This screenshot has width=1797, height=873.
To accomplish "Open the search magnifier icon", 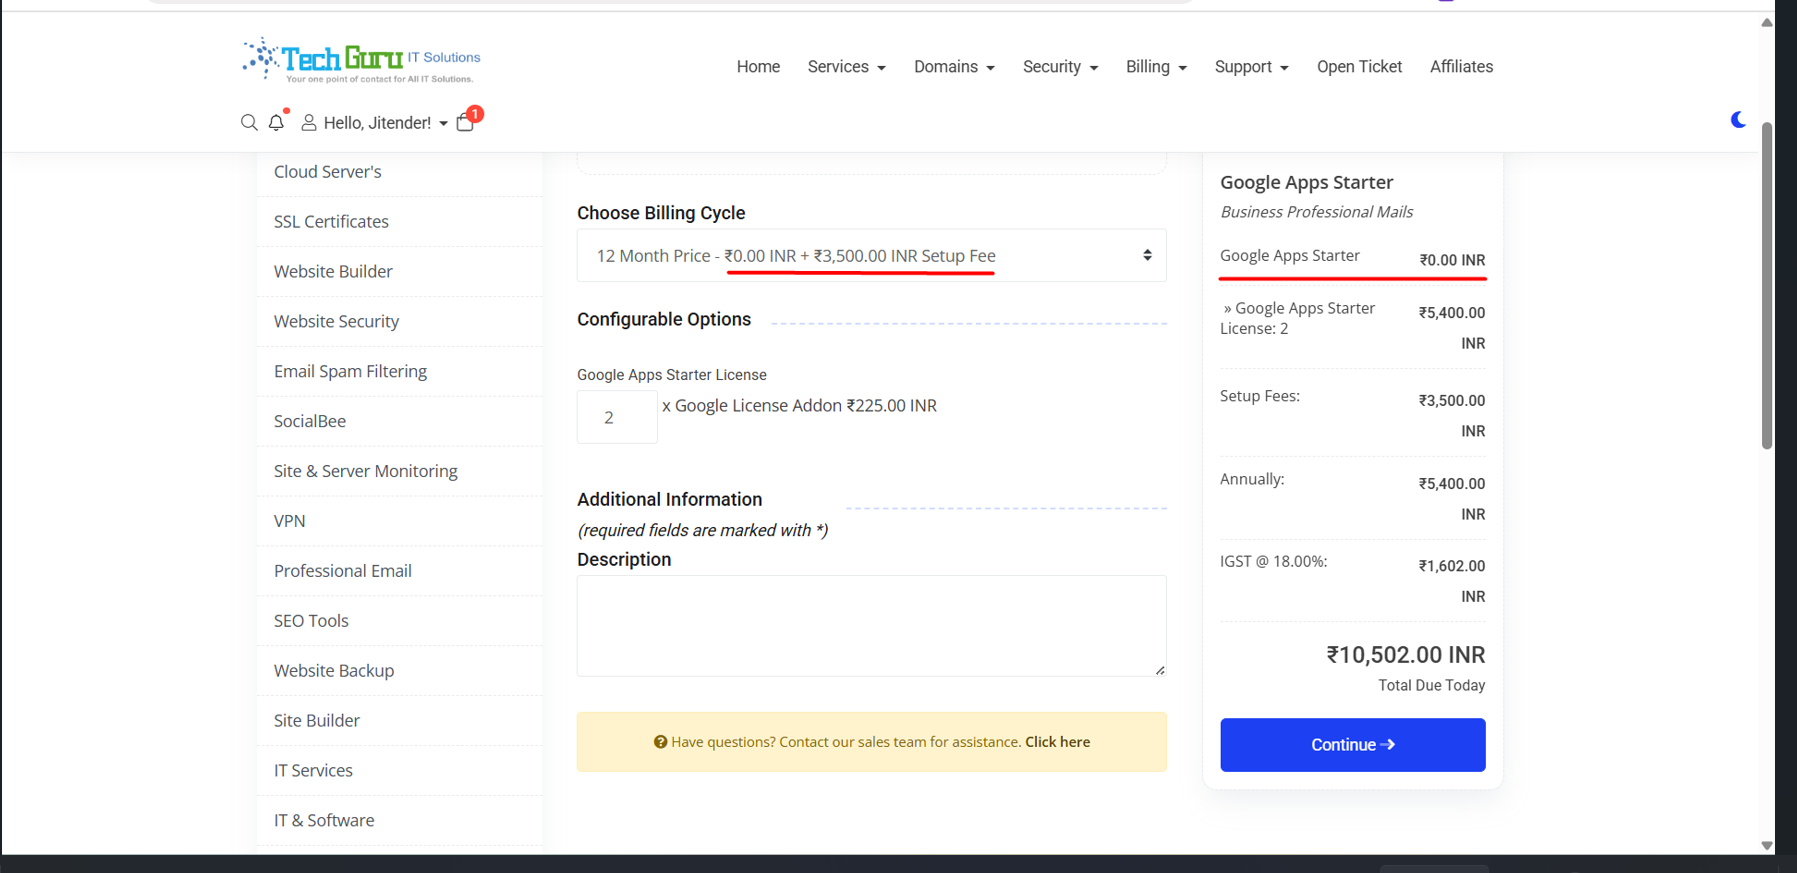I will (249, 122).
